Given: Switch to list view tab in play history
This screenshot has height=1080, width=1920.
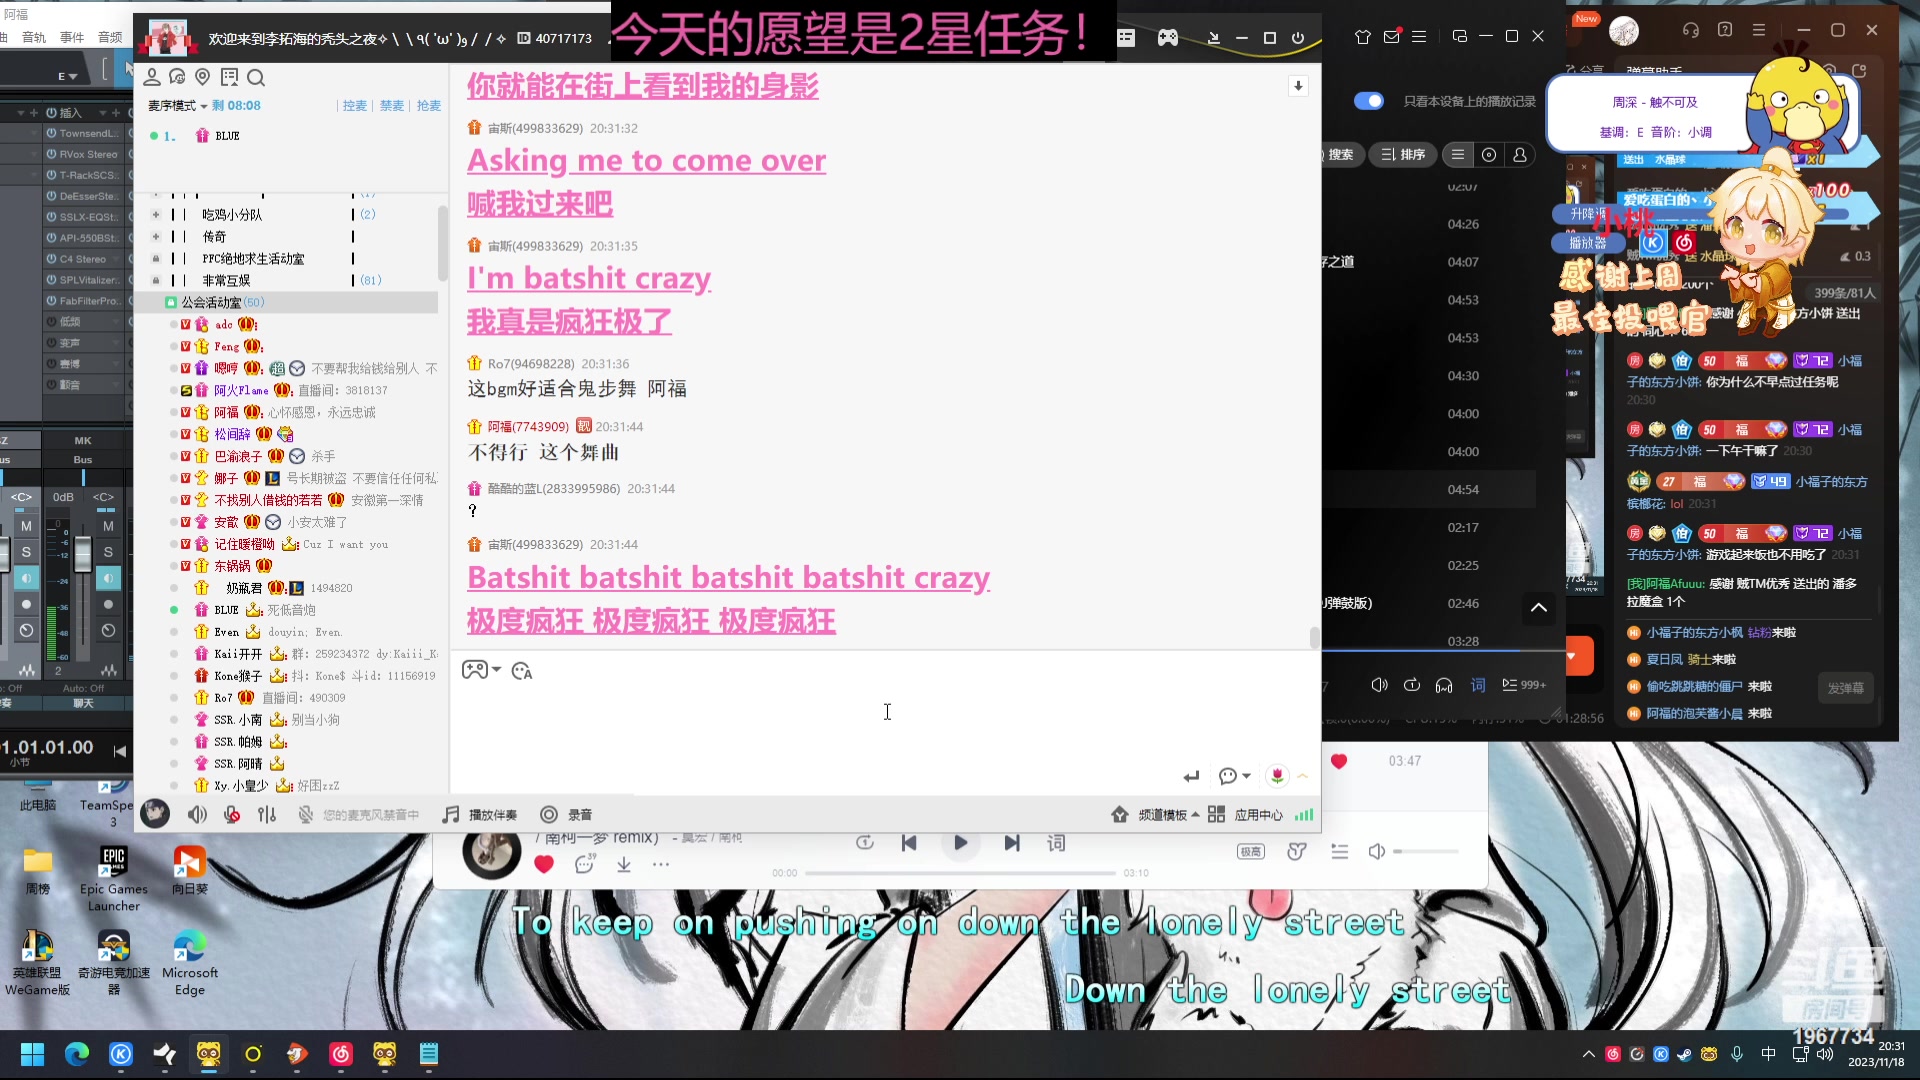Looking at the screenshot, I should (1458, 155).
